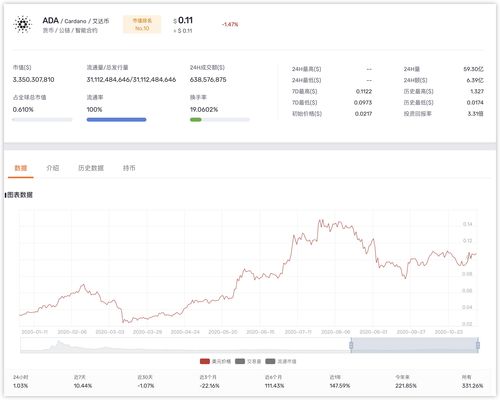The height and width of the screenshot is (400, 500).
Task: Click the initial price value 0.0217
Action: pos(363,114)
